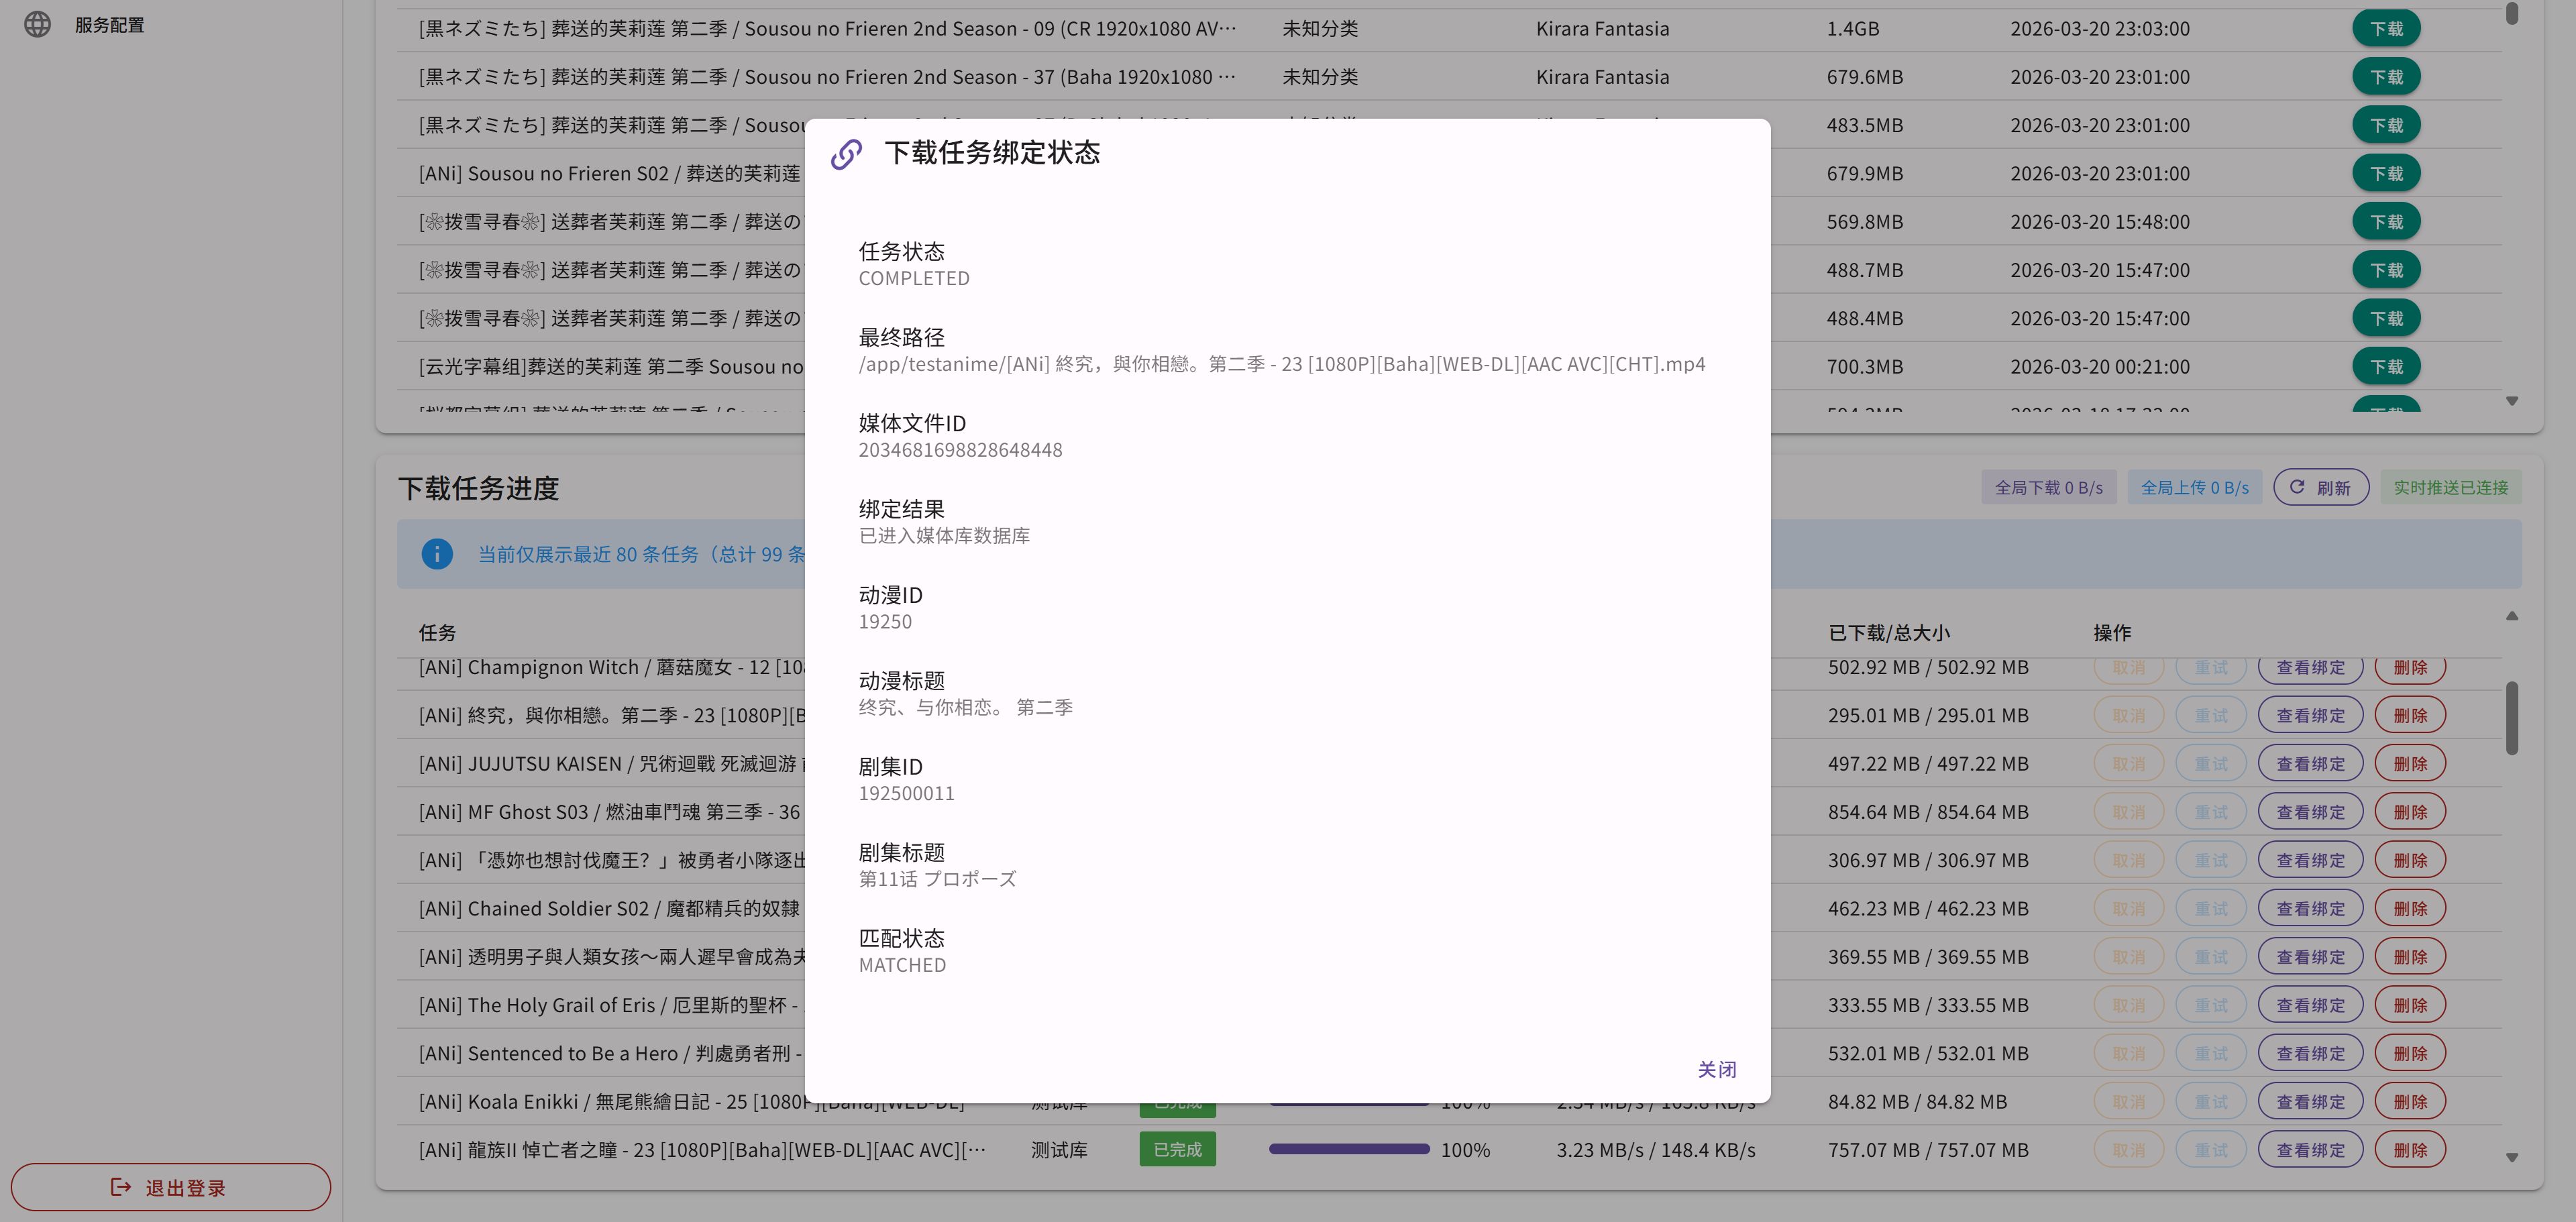This screenshot has height=1222, width=2576.
Task: Click 取消 for the Koala Enikki task
Action: (x=2128, y=1102)
